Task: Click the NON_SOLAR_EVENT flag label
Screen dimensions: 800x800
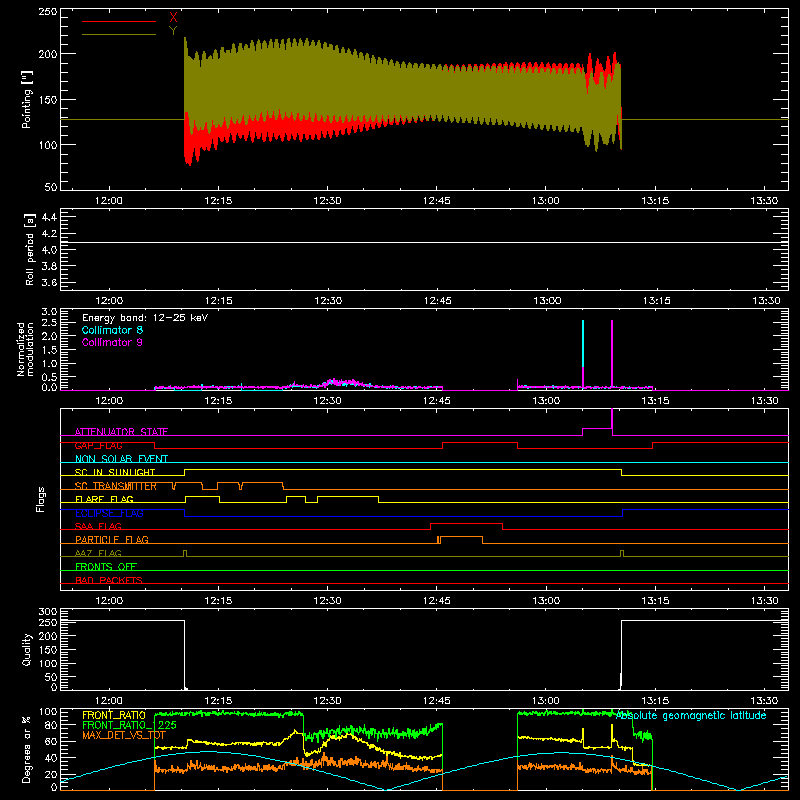Action: coord(121,459)
